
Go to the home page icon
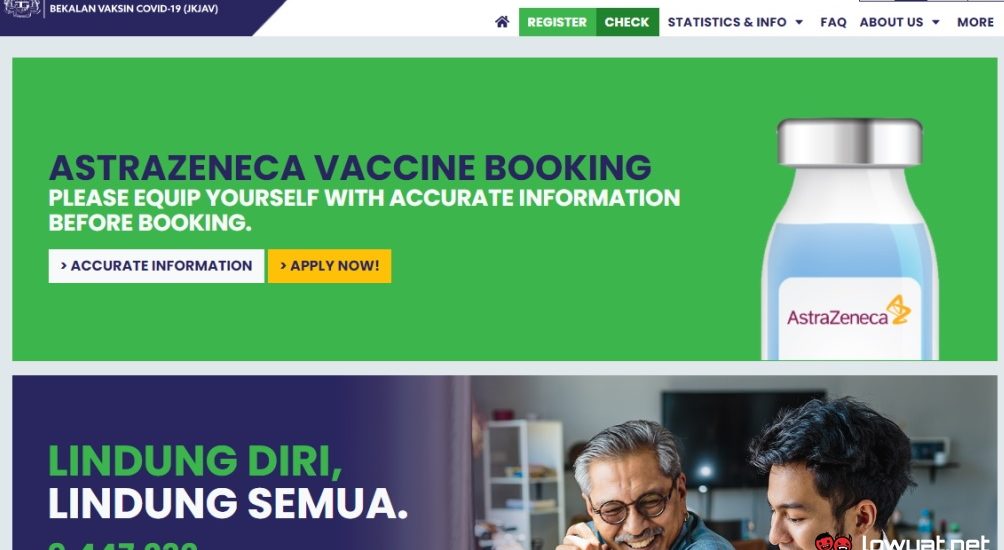[502, 22]
